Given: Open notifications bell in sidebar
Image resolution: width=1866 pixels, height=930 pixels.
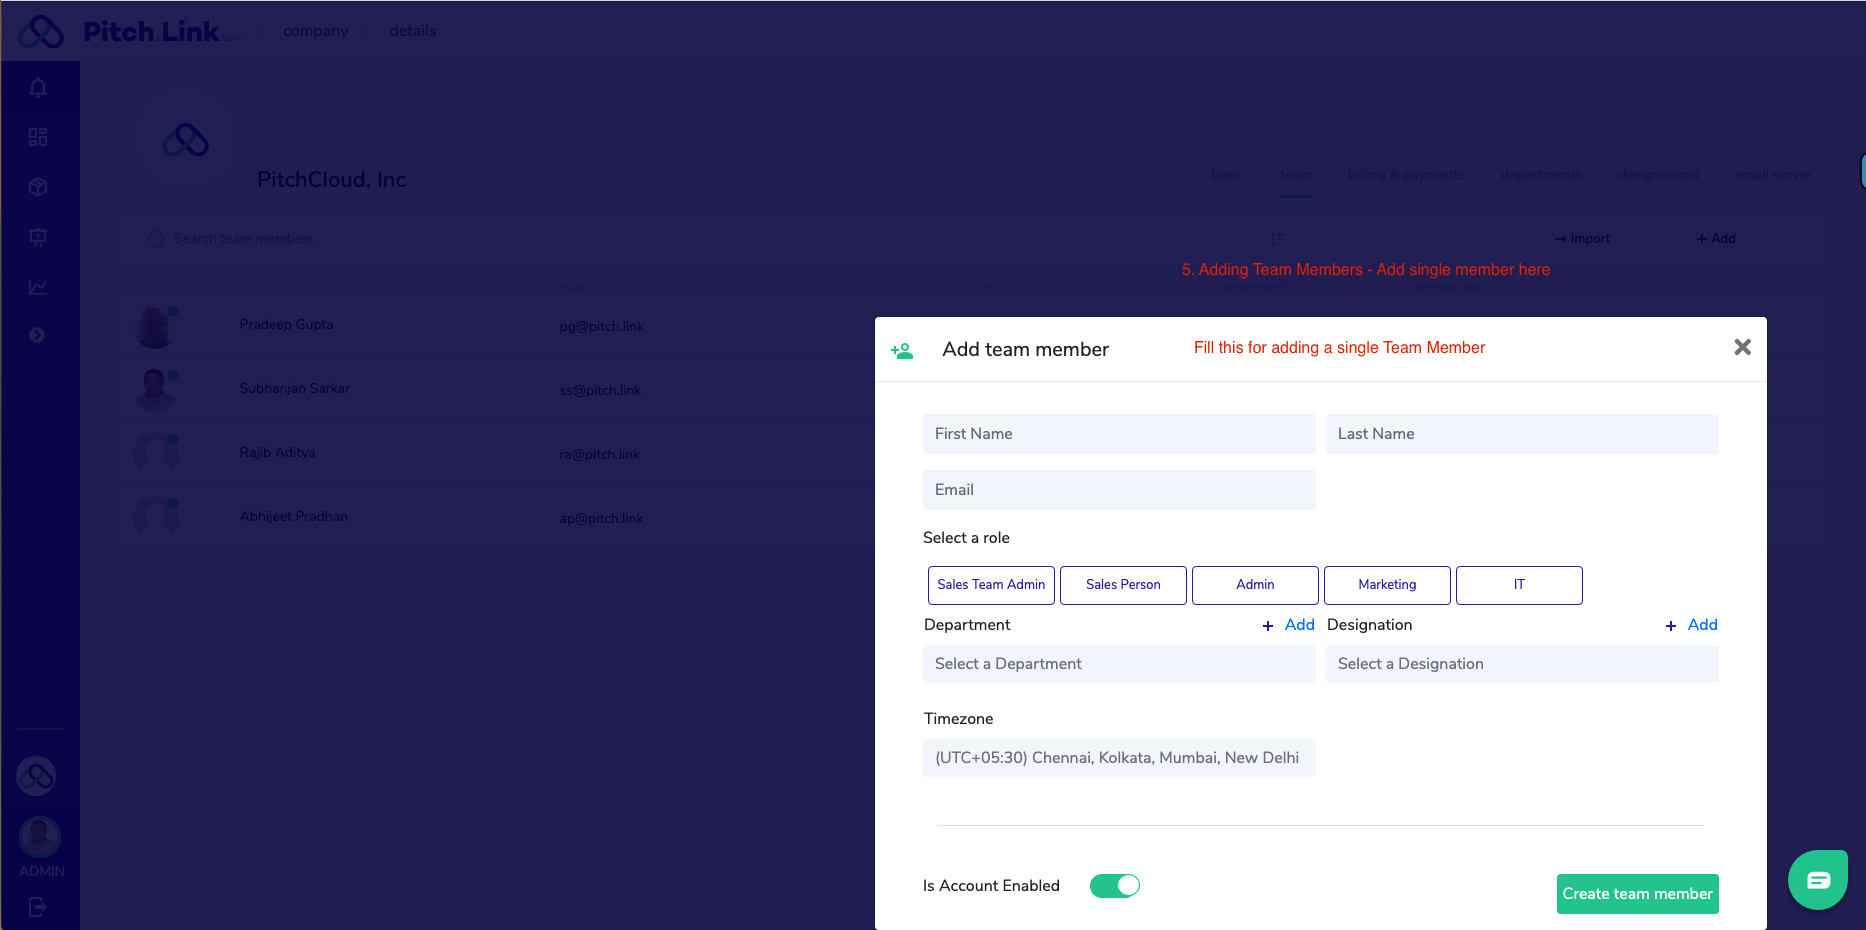Looking at the screenshot, I should click(x=38, y=88).
